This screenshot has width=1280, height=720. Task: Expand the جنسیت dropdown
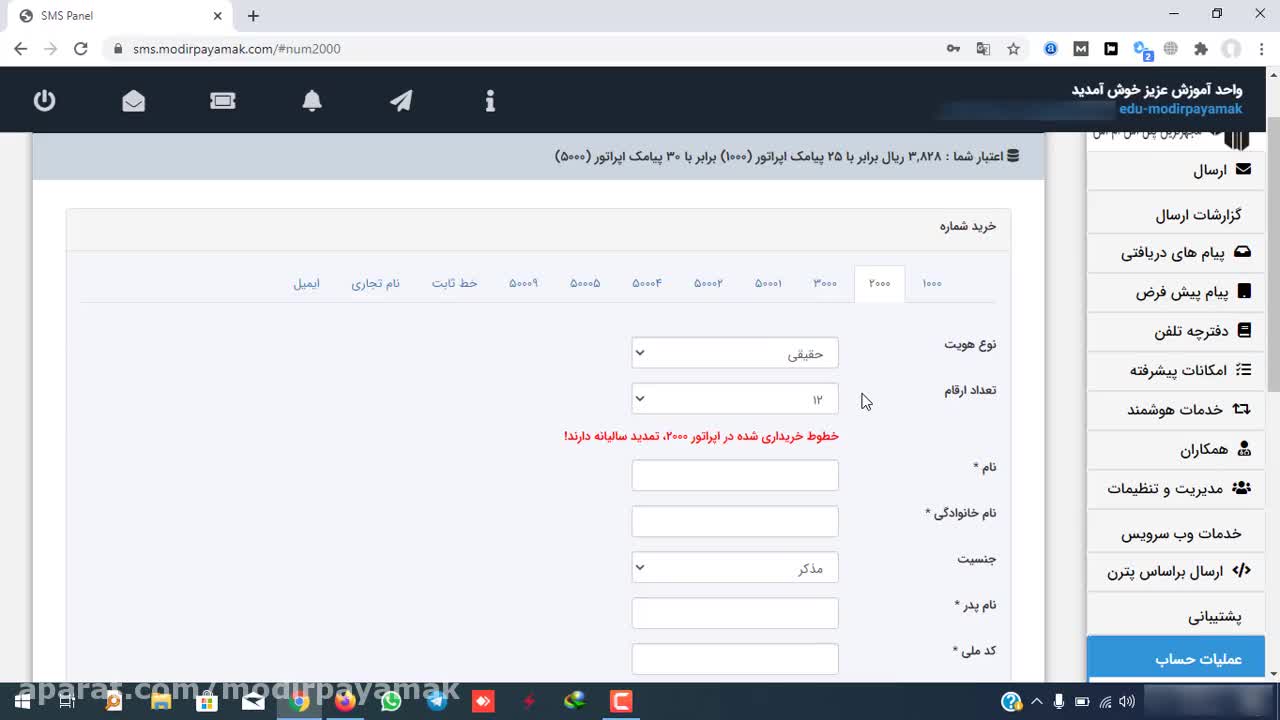pyautogui.click(x=734, y=568)
